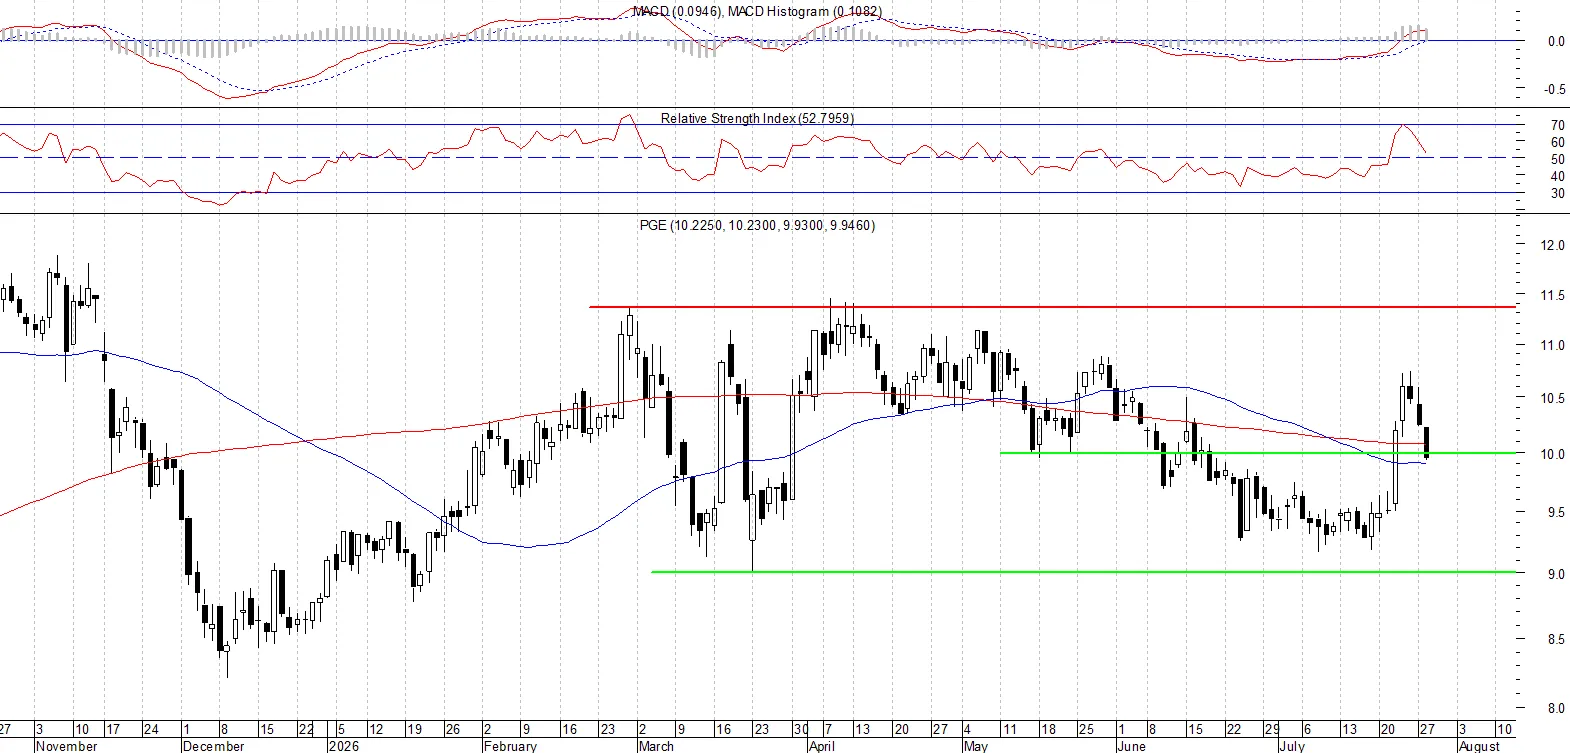Click the 10.5 price axis label
This screenshot has width=1570, height=753.
click(1552, 398)
